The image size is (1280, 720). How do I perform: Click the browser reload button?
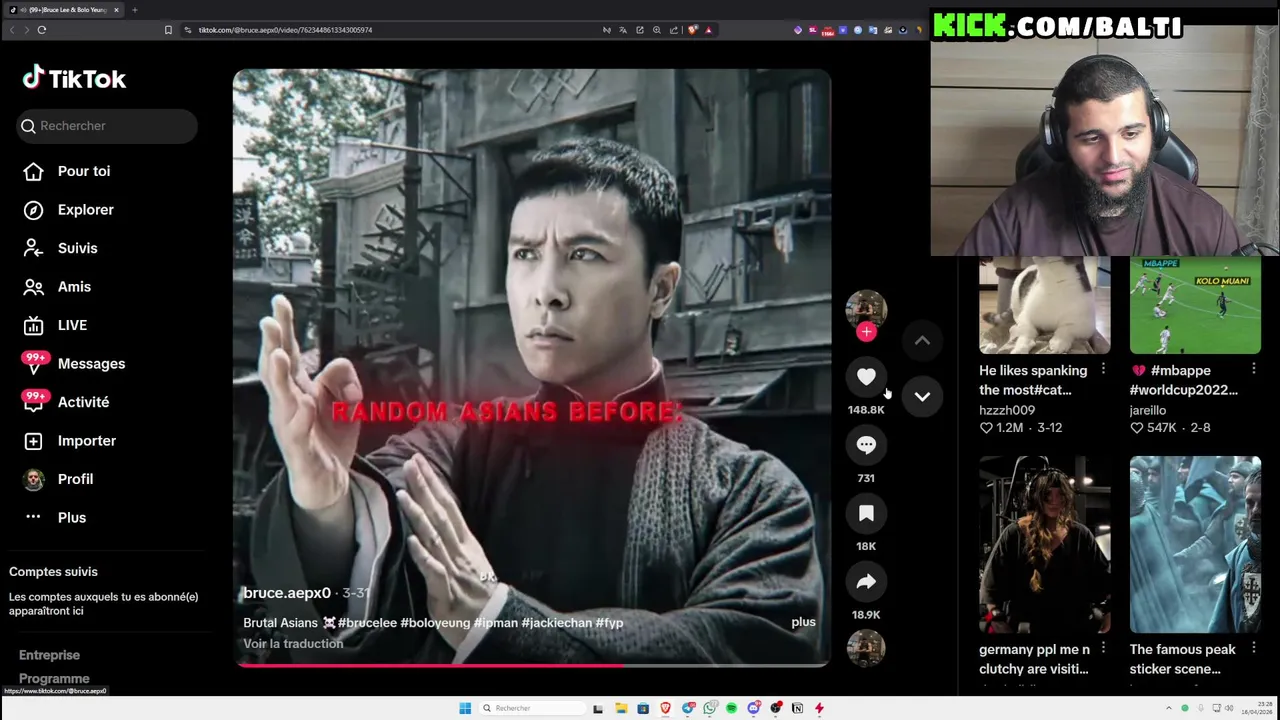click(x=42, y=30)
